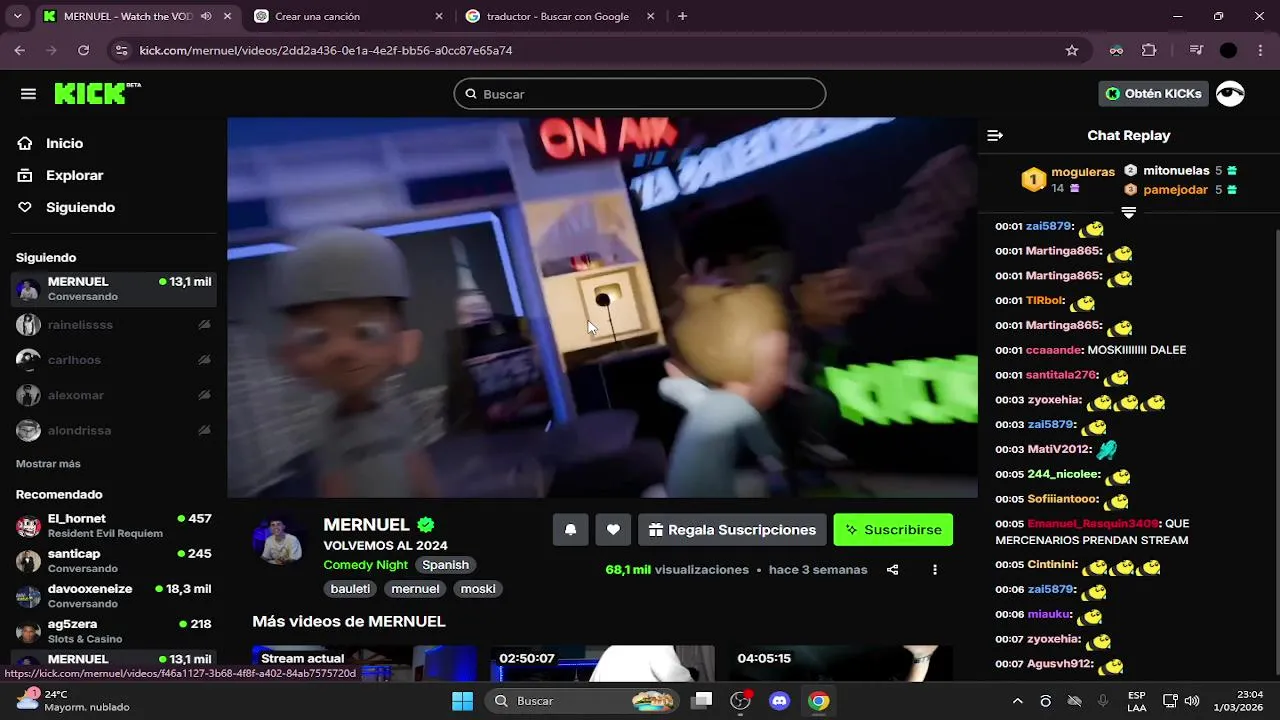Click Emanuel_Rasquin3409 username in chat
This screenshot has width=1280, height=720.
(x=1092, y=524)
